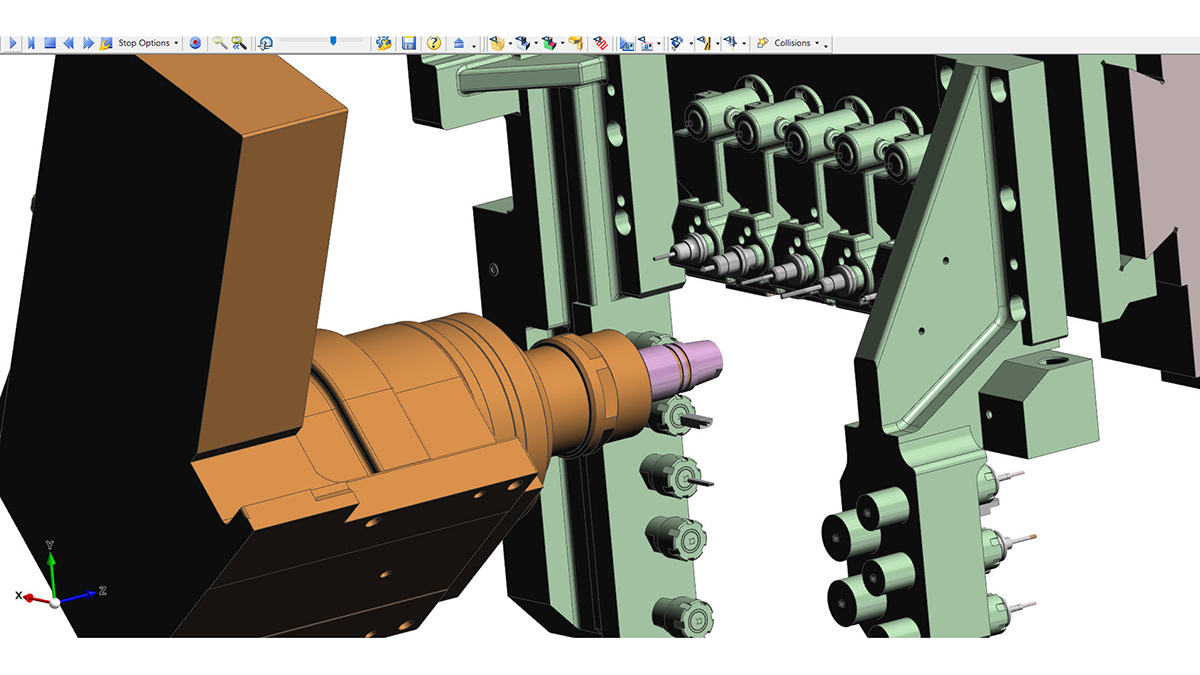Image resolution: width=1200 pixels, height=675 pixels.
Task: Stop the simulation with the square button
Action: click(x=49, y=43)
